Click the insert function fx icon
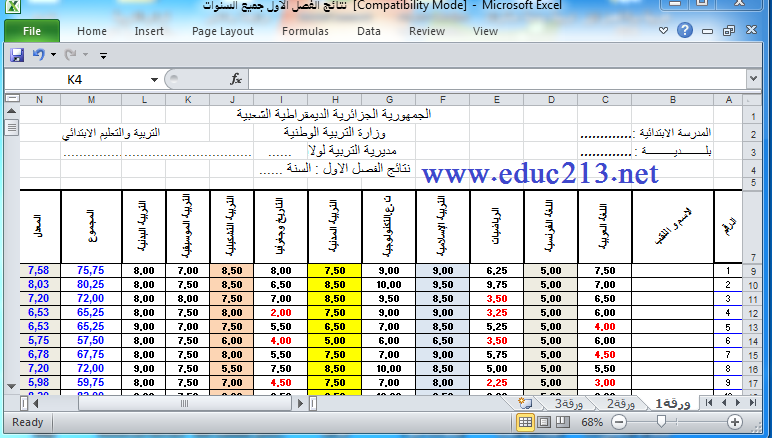The height and width of the screenshot is (438, 772). 236,79
